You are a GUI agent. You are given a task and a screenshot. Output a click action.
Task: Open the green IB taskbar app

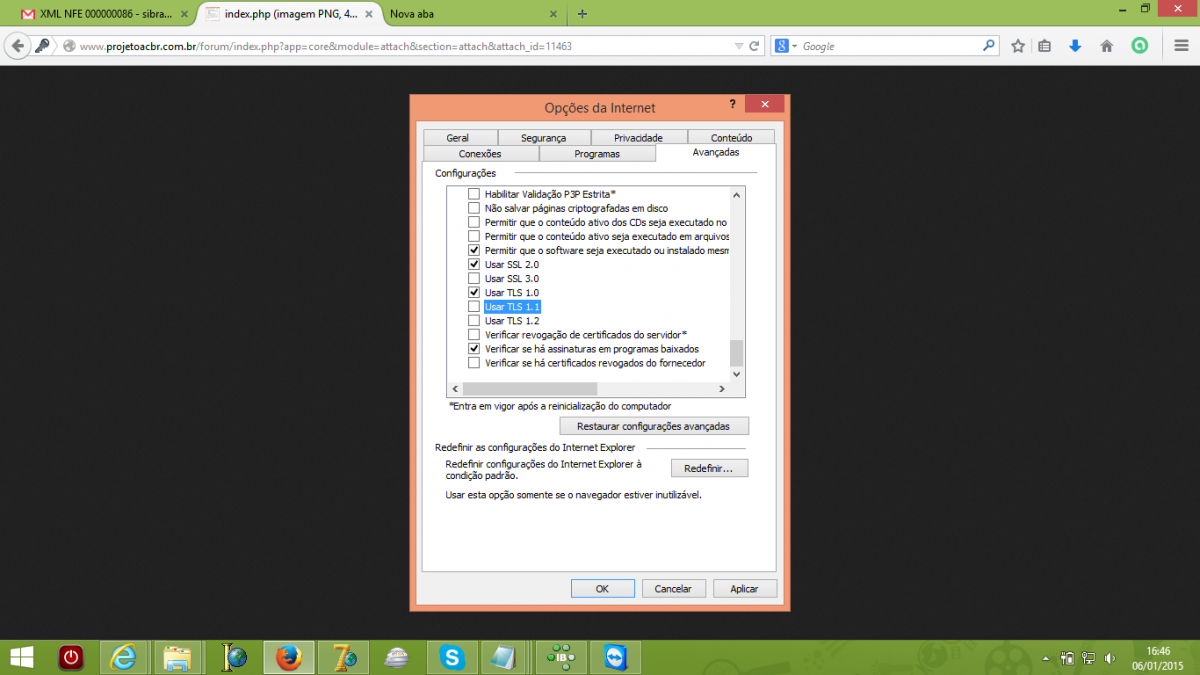[x=560, y=657]
